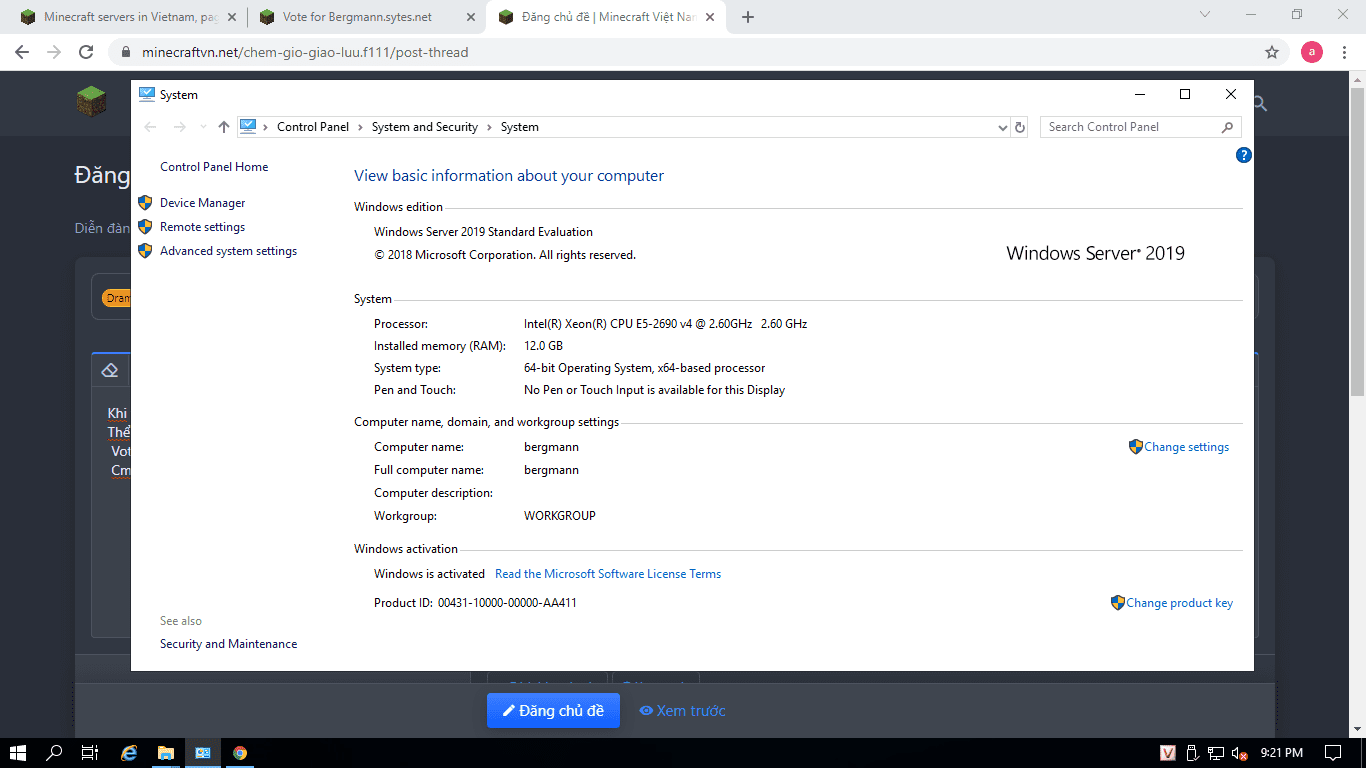Open Advanced system settings
1366x768 pixels.
point(228,251)
